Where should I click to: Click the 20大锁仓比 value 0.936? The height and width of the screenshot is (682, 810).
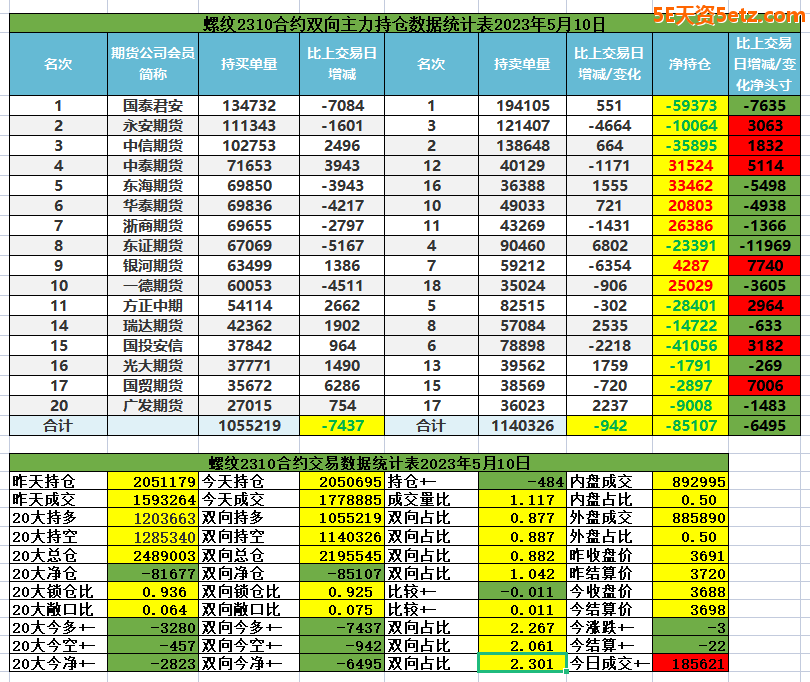pyautogui.click(x=153, y=592)
